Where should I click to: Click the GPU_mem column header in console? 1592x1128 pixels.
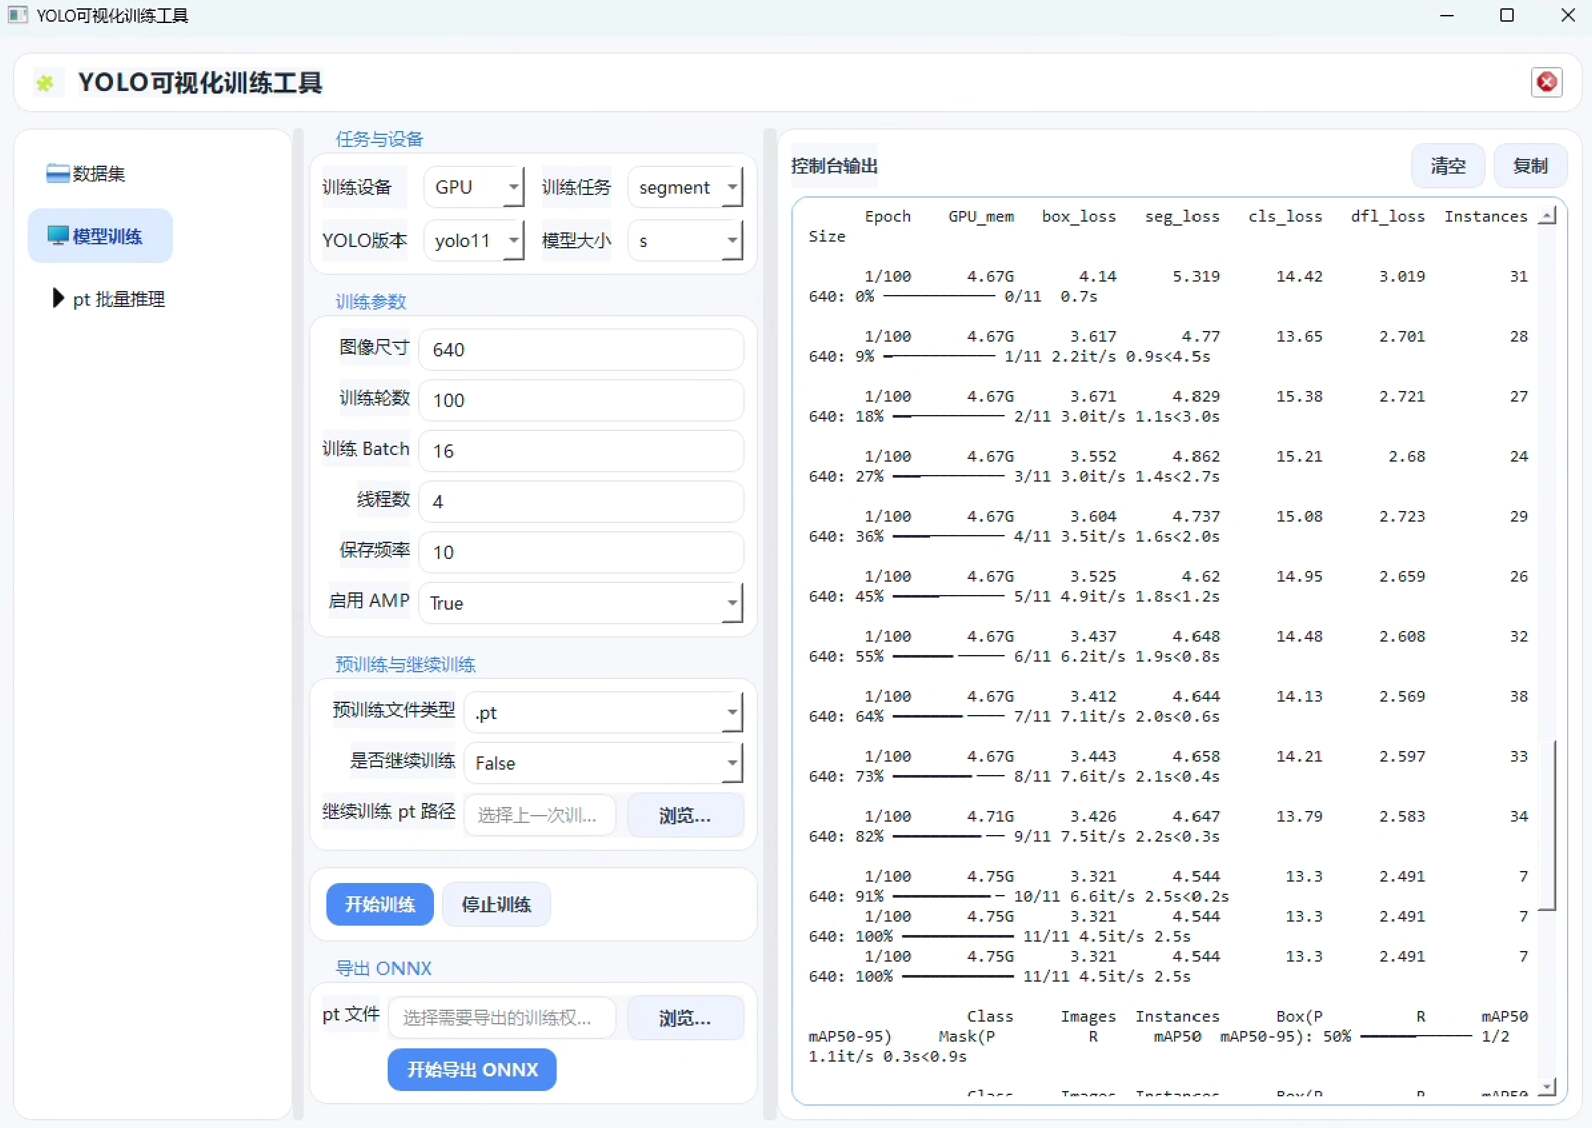pyautogui.click(x=981, y=216)
